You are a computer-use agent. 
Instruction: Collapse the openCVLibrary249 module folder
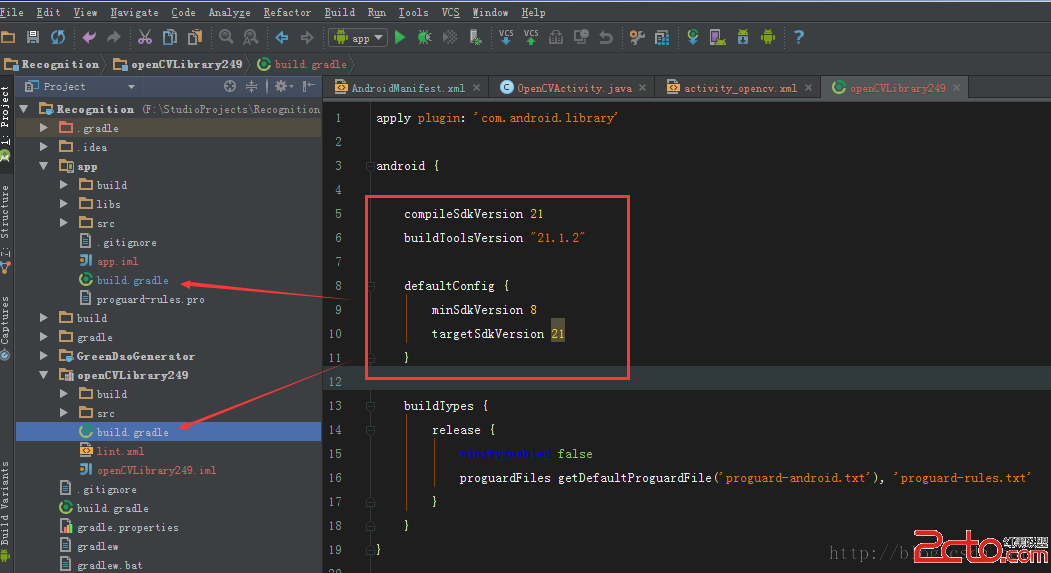(43, 375)
